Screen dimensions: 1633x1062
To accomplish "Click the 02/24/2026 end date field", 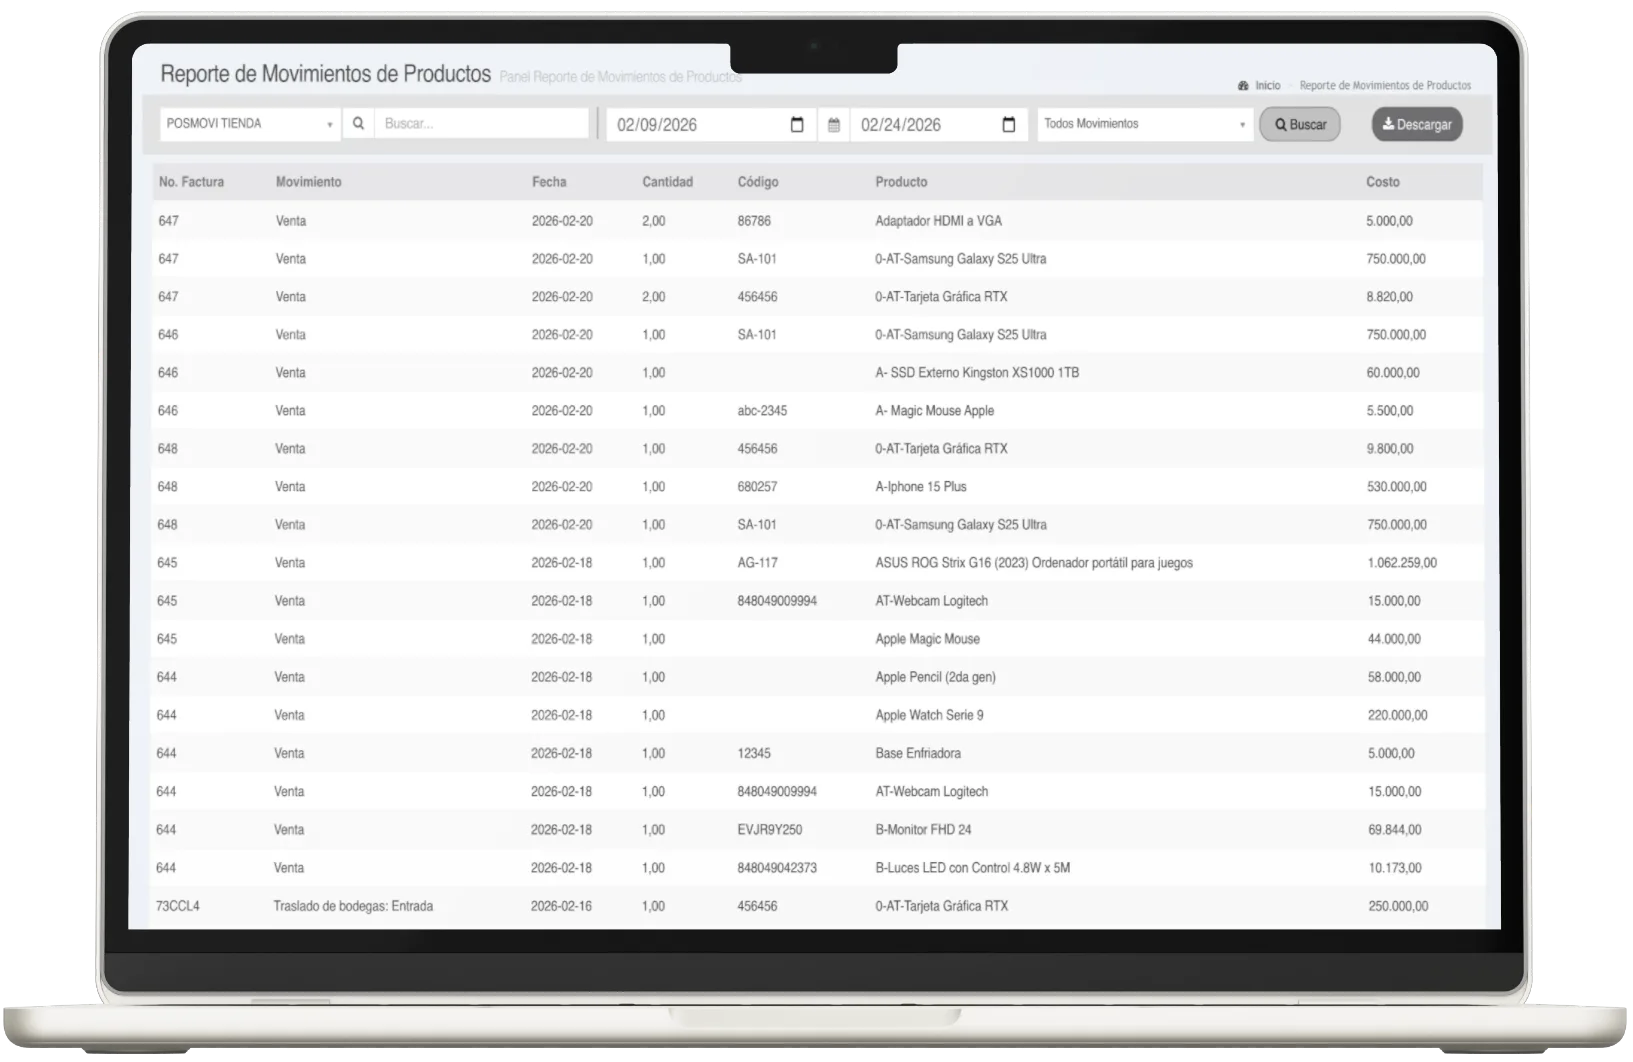I will point(925,125).
